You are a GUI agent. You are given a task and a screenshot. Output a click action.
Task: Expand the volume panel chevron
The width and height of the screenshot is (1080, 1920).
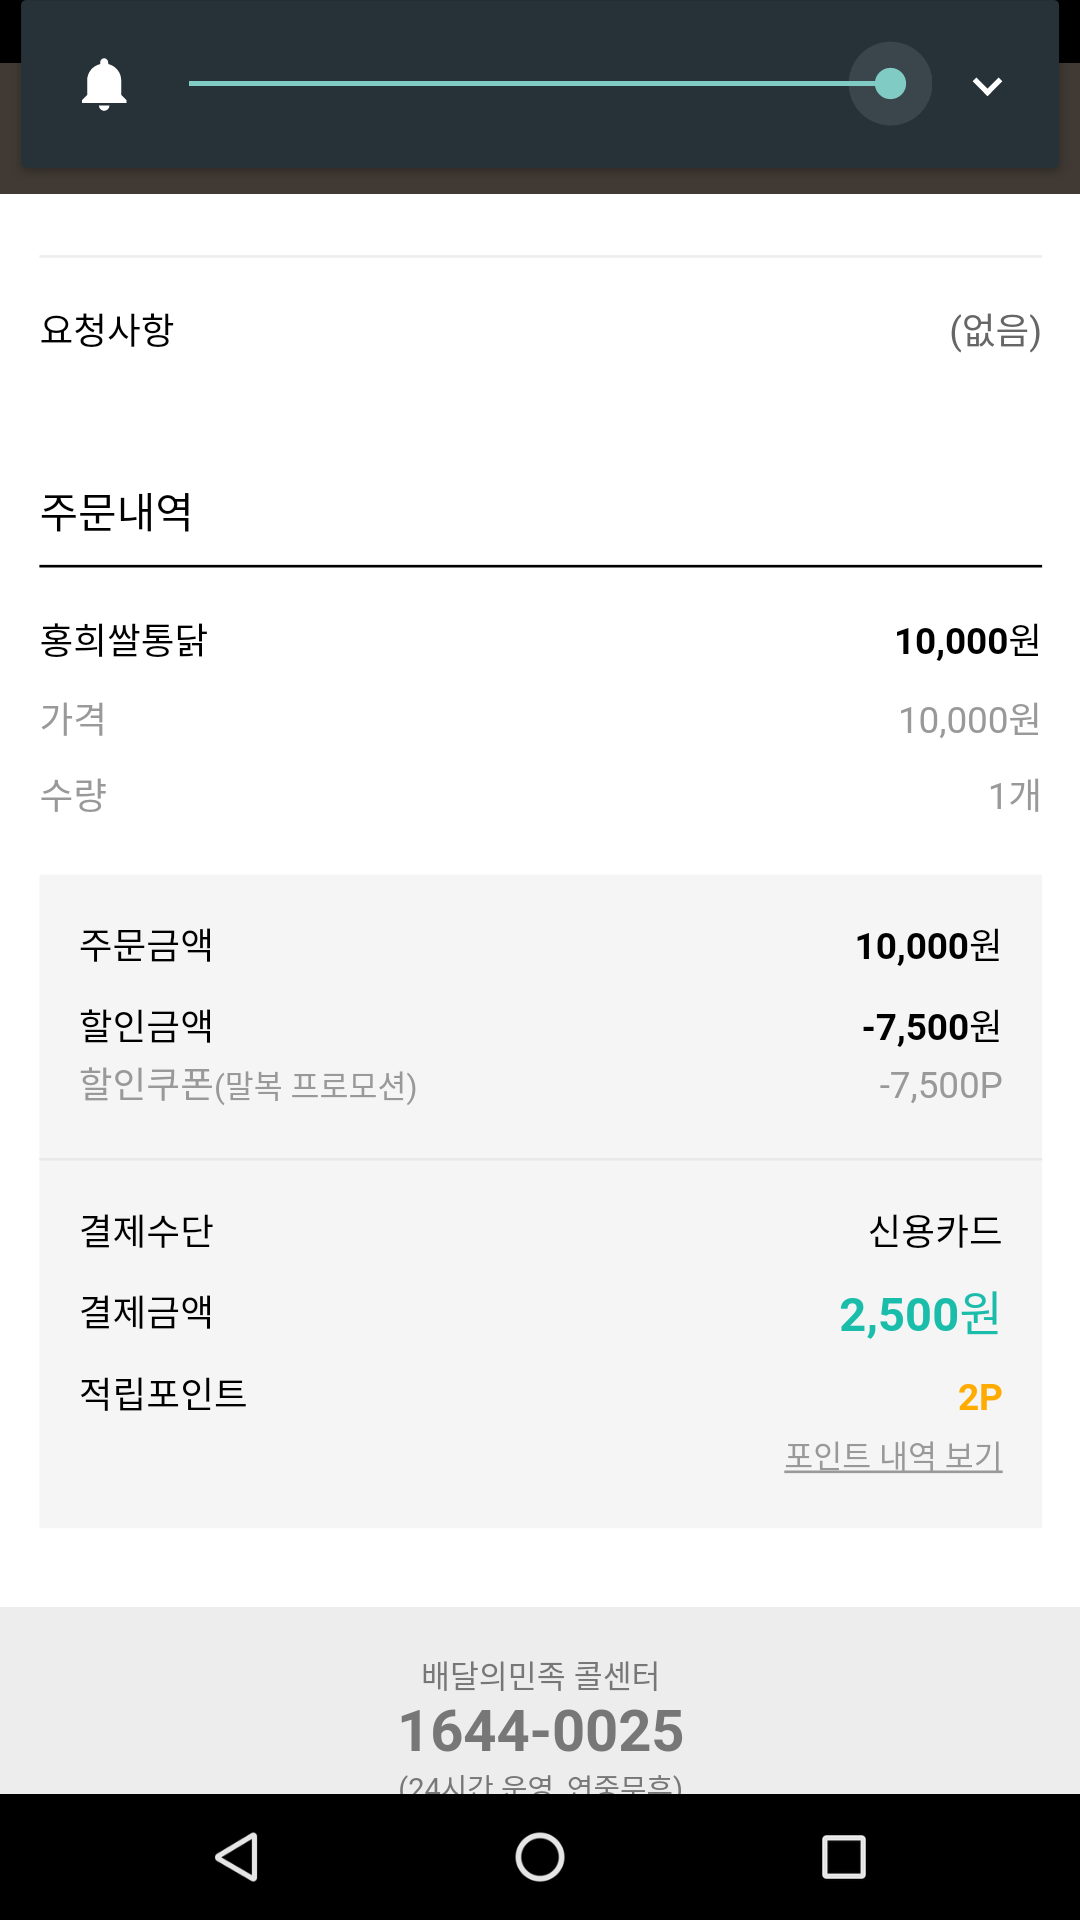point(987,86)
